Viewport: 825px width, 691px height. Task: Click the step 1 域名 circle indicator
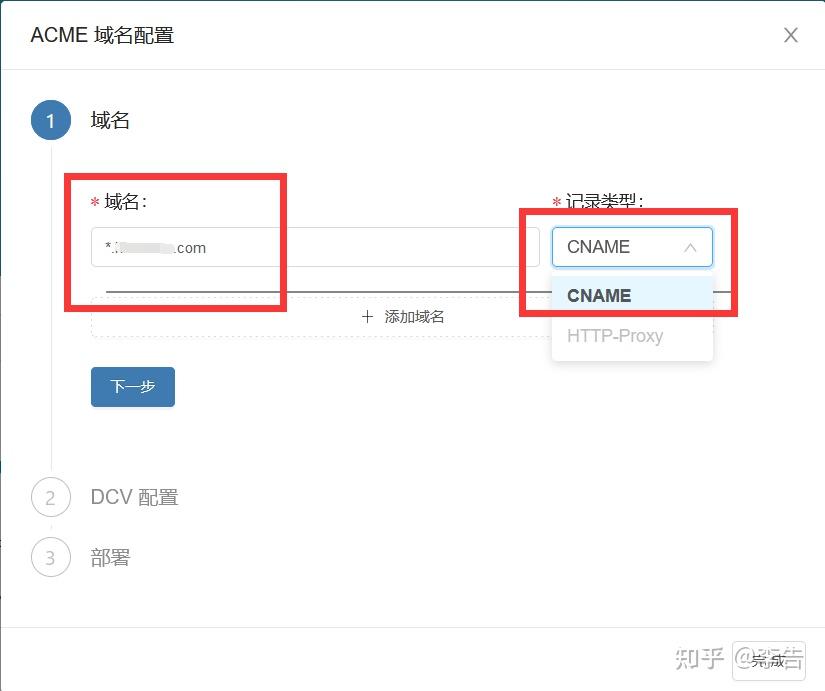click(x=50, y=120)
